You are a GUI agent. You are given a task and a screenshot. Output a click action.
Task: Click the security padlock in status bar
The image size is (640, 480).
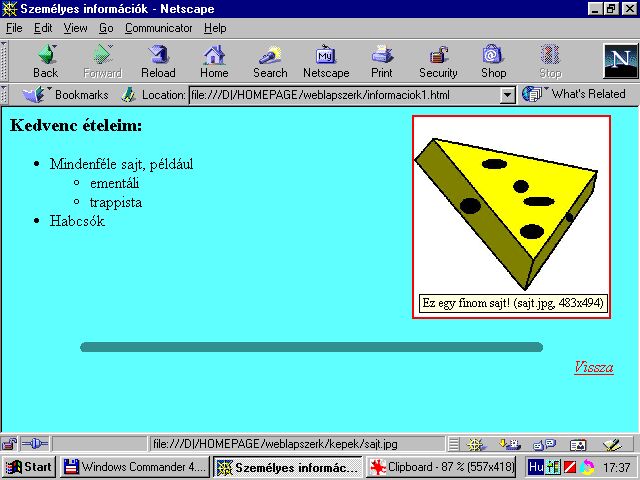tap(9, 444)
